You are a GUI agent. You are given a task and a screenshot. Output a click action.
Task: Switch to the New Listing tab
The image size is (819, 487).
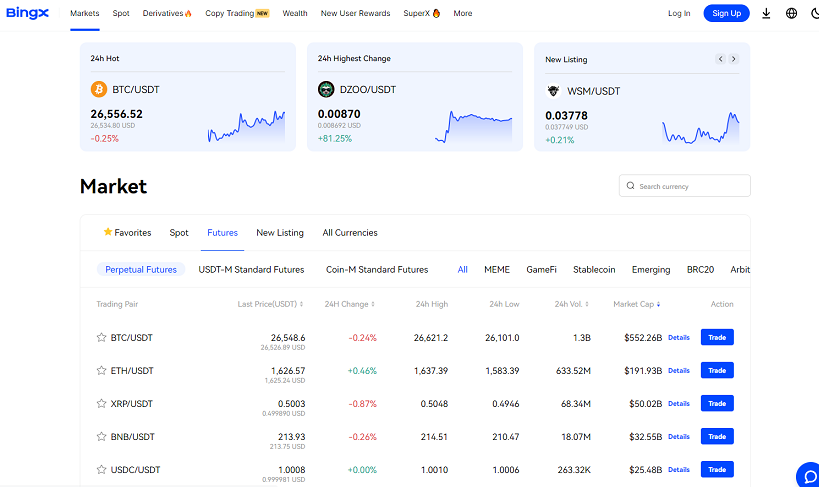coord(280,233)
